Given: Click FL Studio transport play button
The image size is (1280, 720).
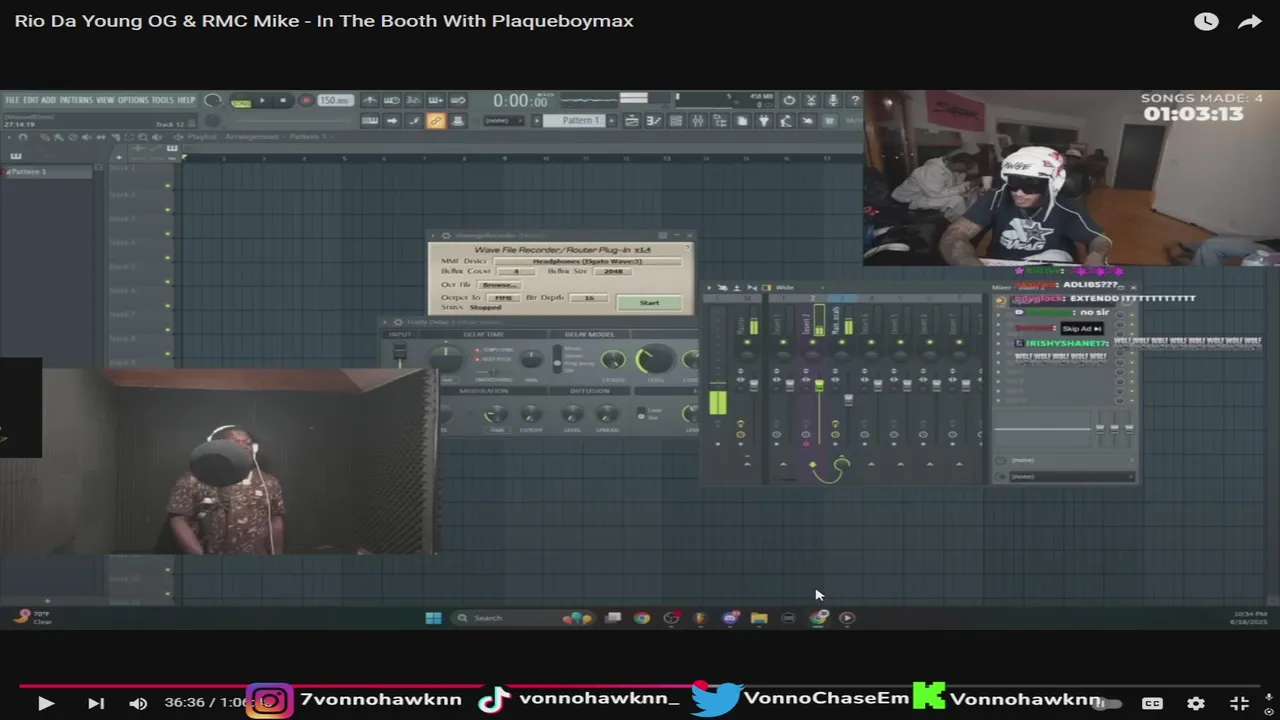Looking at the screenshot, I should tap(262, 100).
